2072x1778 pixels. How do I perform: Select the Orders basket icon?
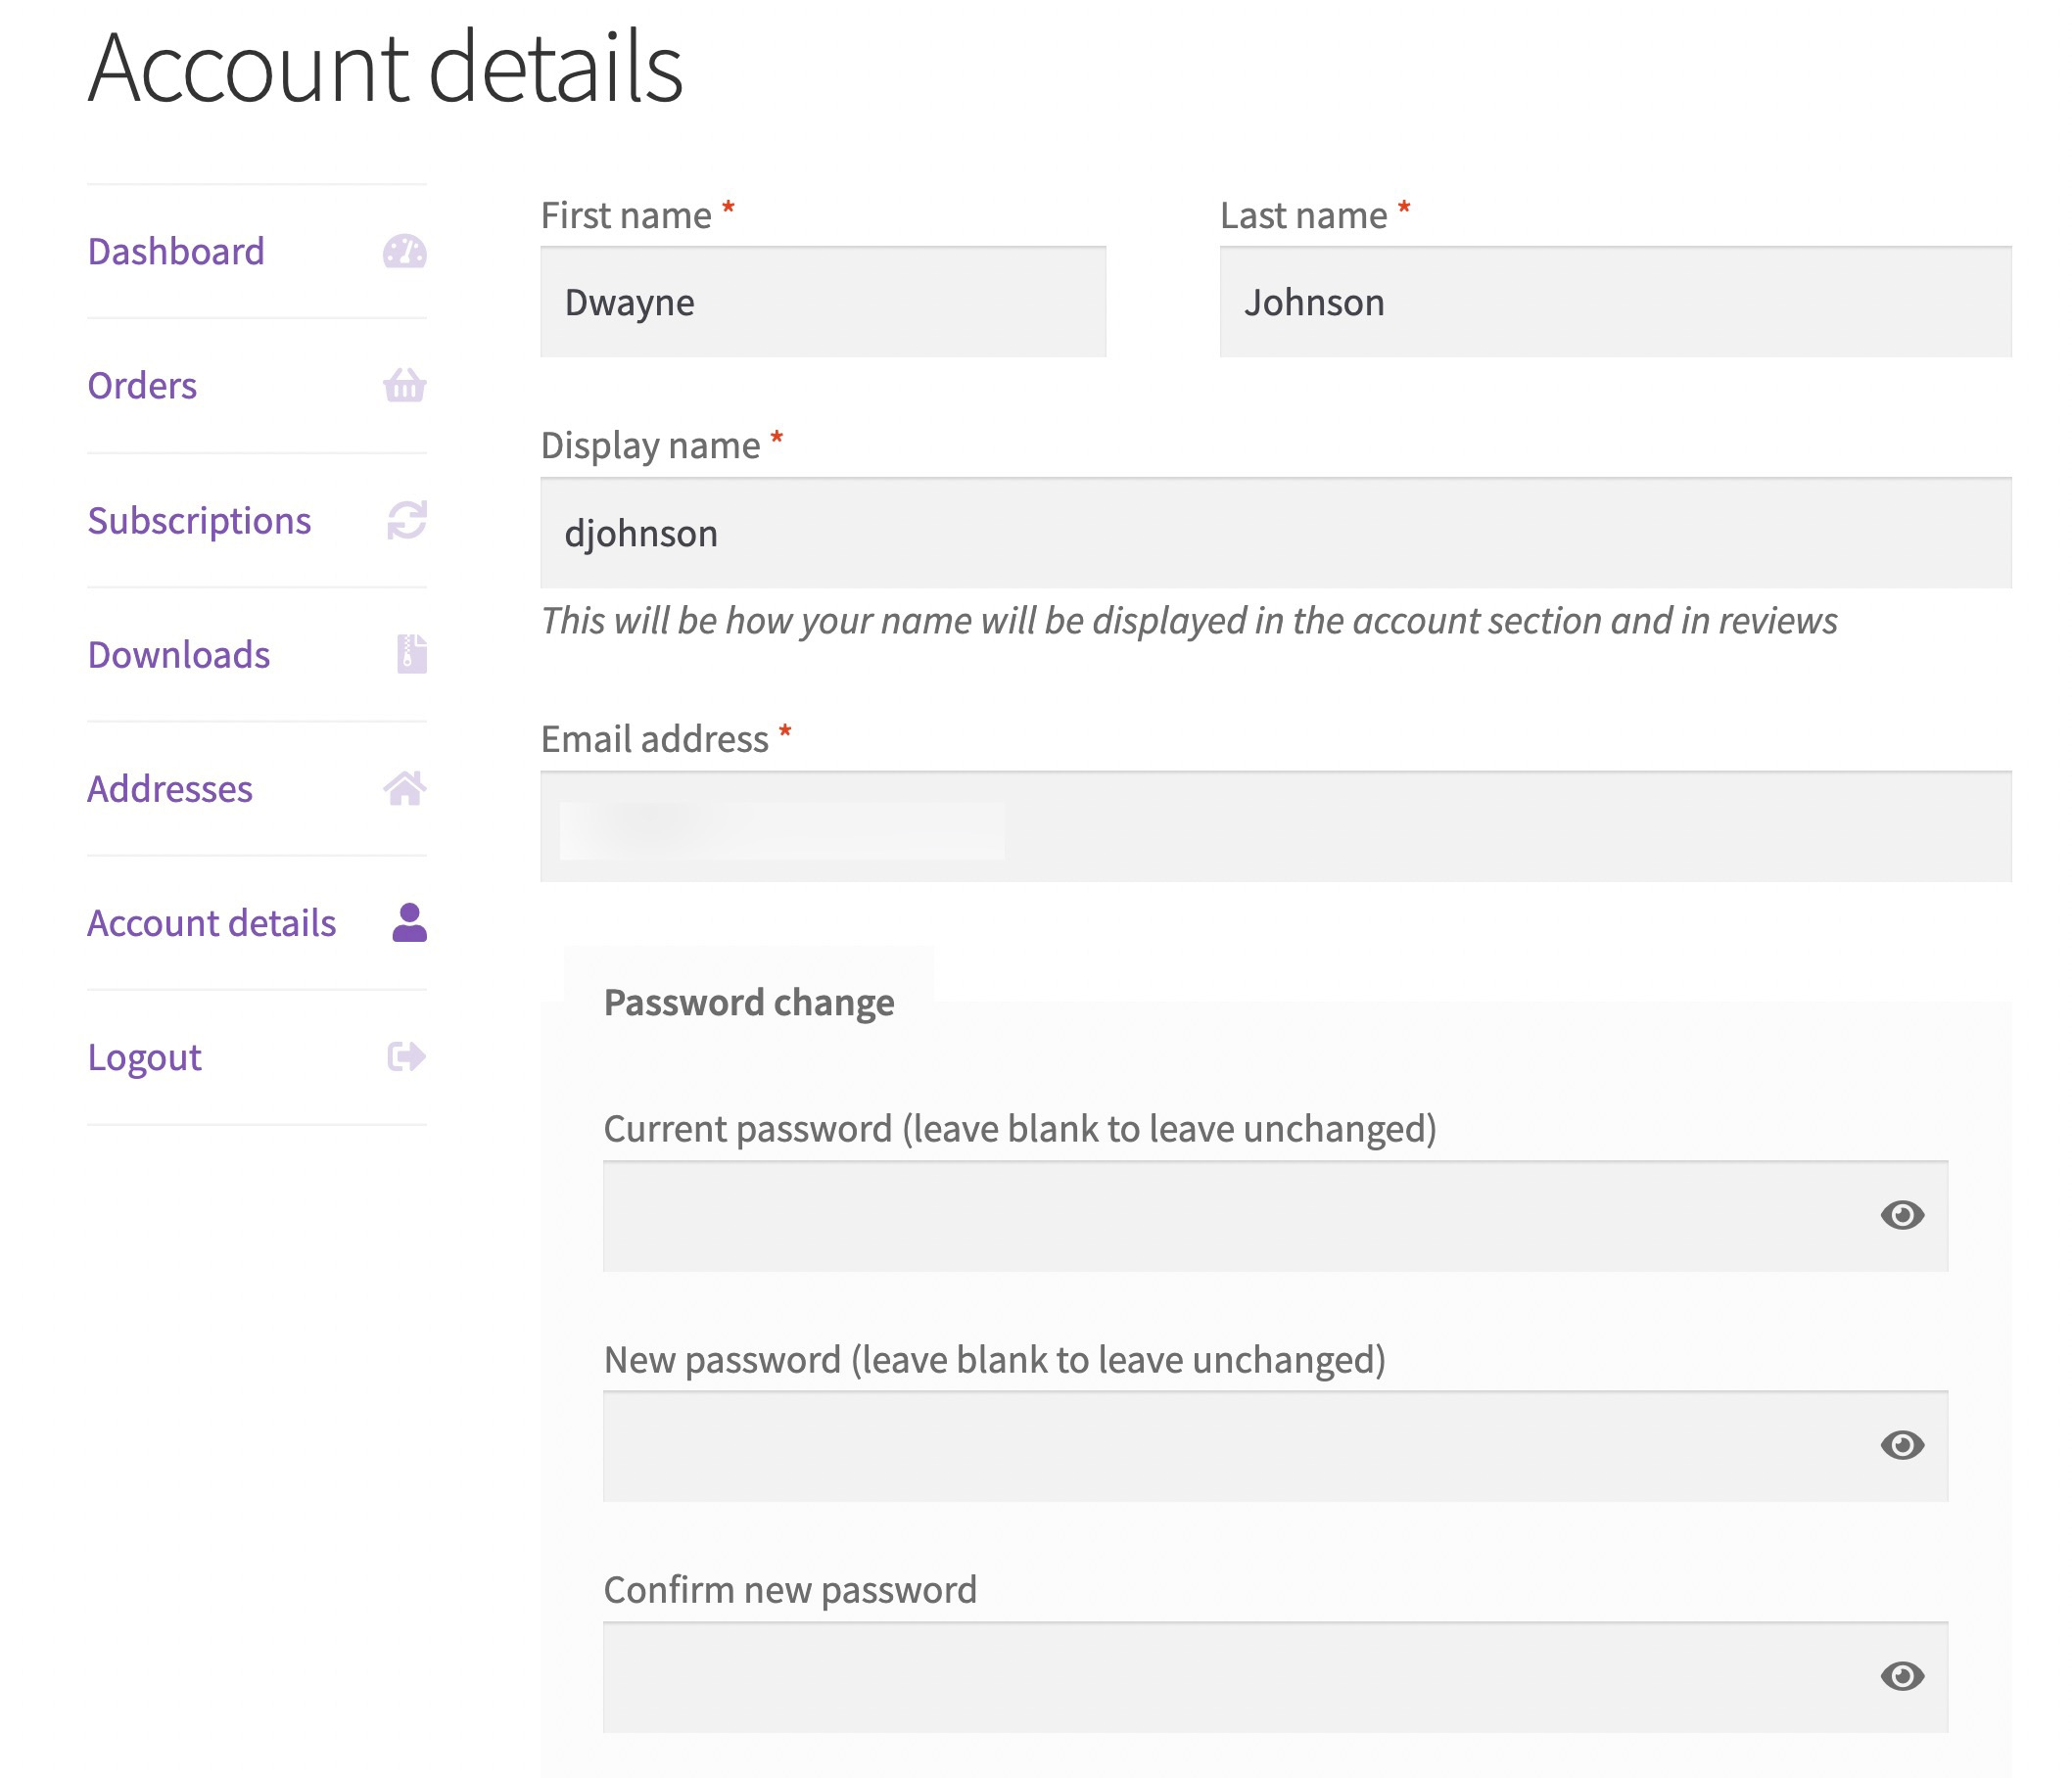click(x=404, y=386)
